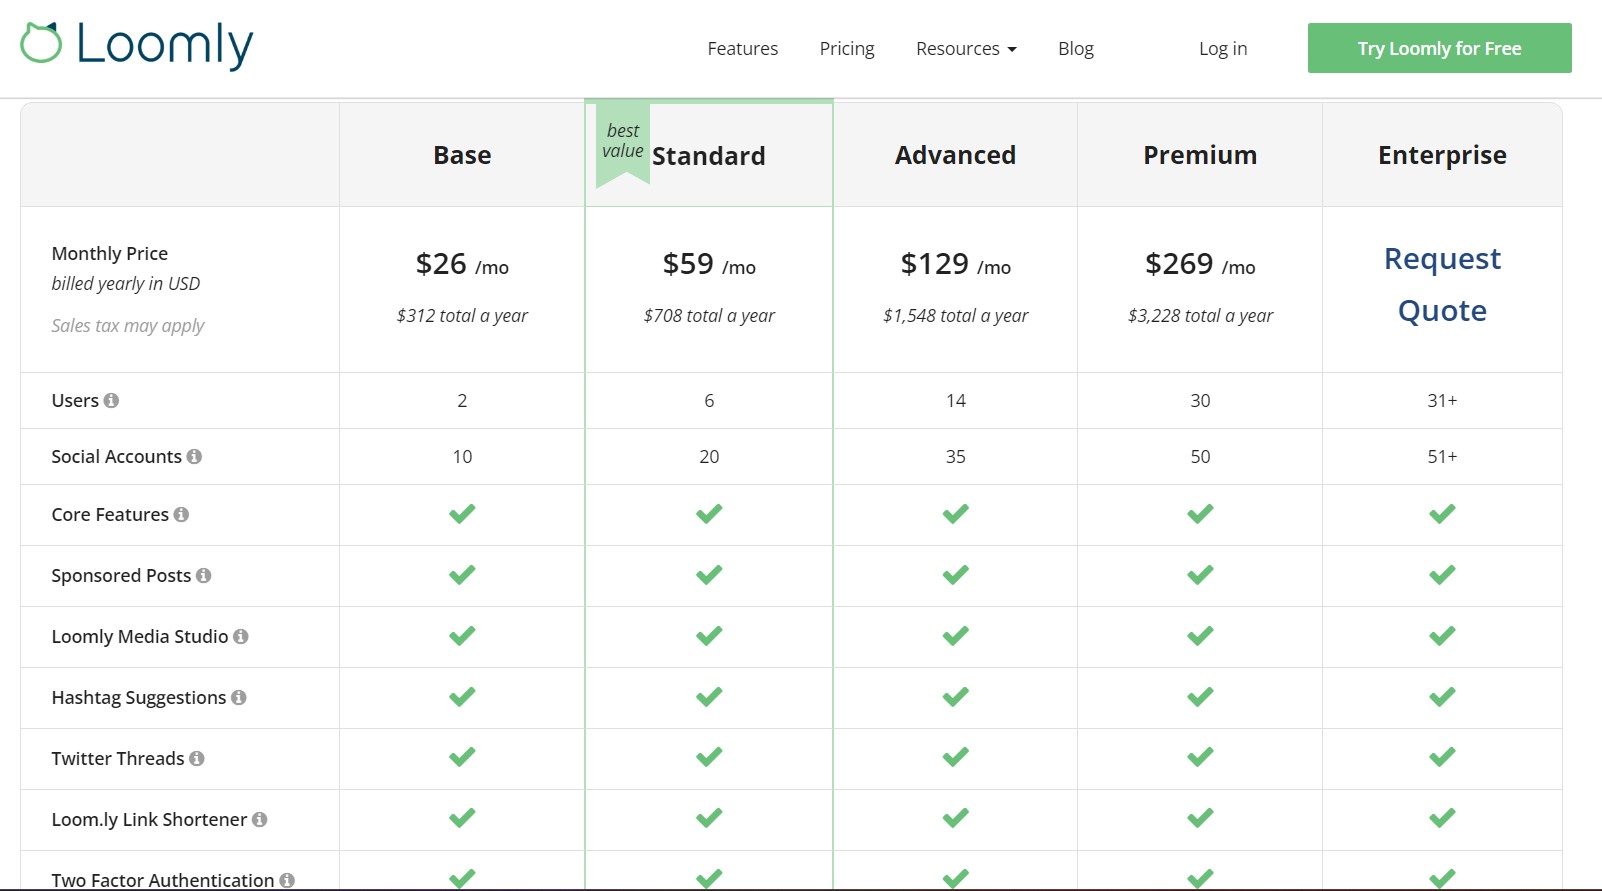This screenshot has width=1602, height=891.
Task: Click the Advanced users value 14
Action: 956,400
